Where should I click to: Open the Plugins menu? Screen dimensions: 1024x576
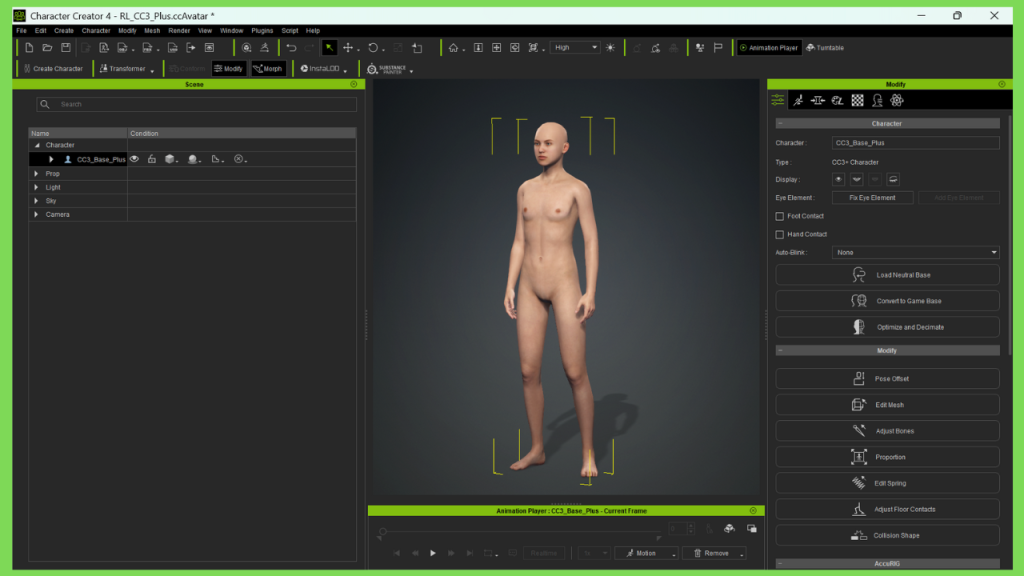point(262,31)
